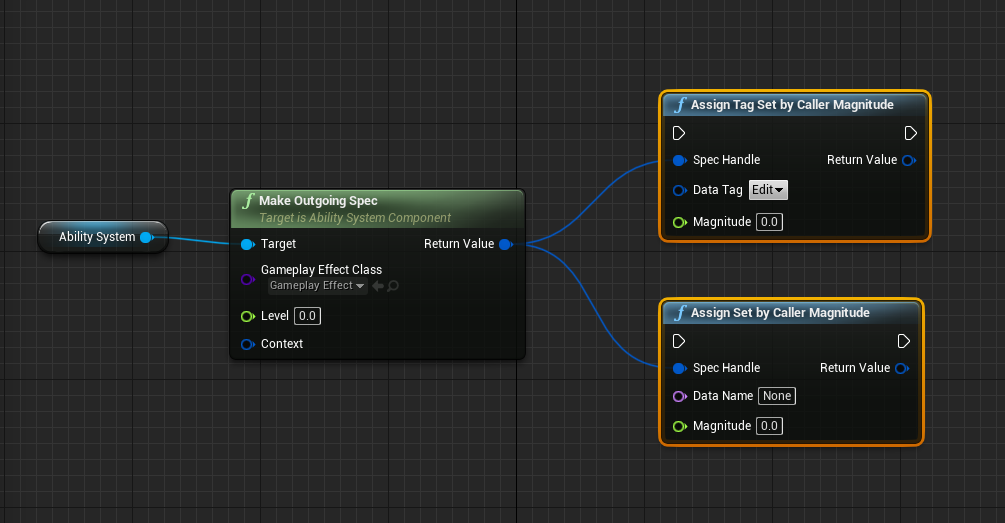Image resolution: width=1005 pixels, height=523 pixels.
Task: Click the Data Name input pin
Action: [679, 397]
